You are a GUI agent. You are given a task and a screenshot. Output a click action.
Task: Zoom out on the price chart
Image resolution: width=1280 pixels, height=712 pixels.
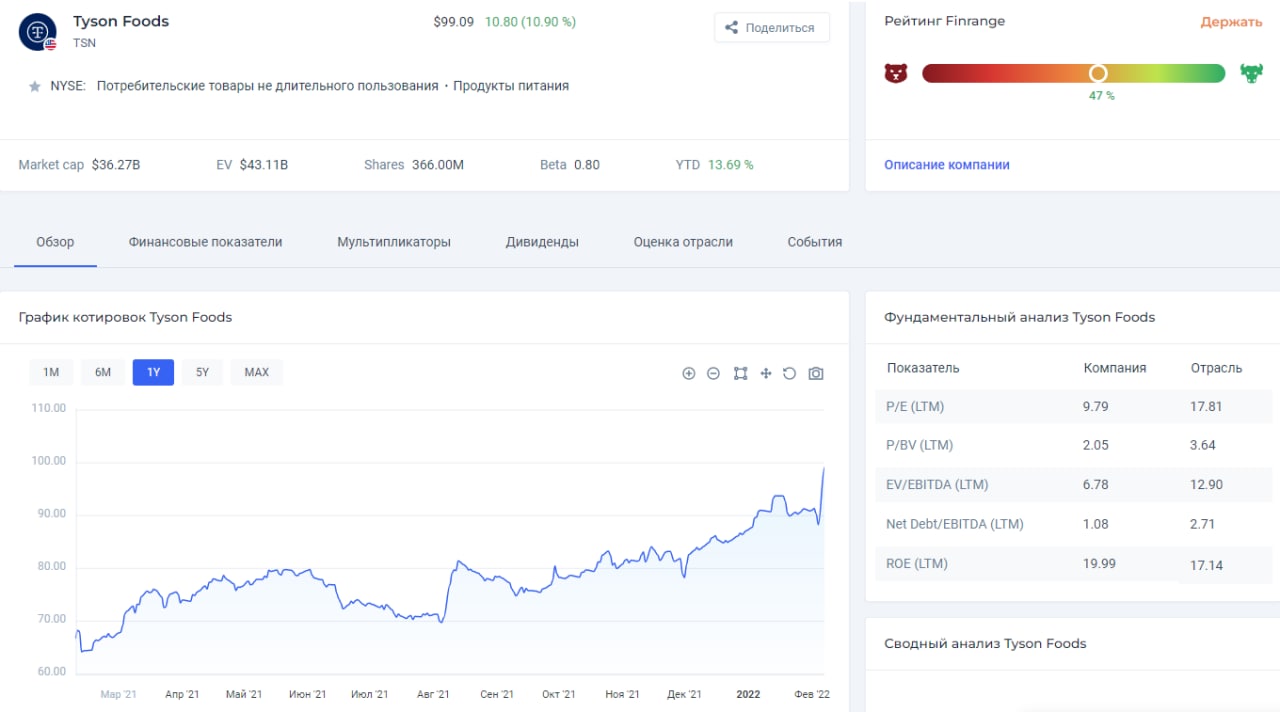tap(713, 374)
